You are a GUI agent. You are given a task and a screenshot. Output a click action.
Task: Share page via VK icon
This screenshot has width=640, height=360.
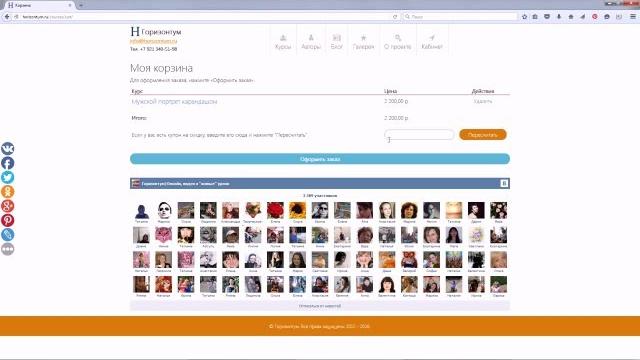coord(7,149)
